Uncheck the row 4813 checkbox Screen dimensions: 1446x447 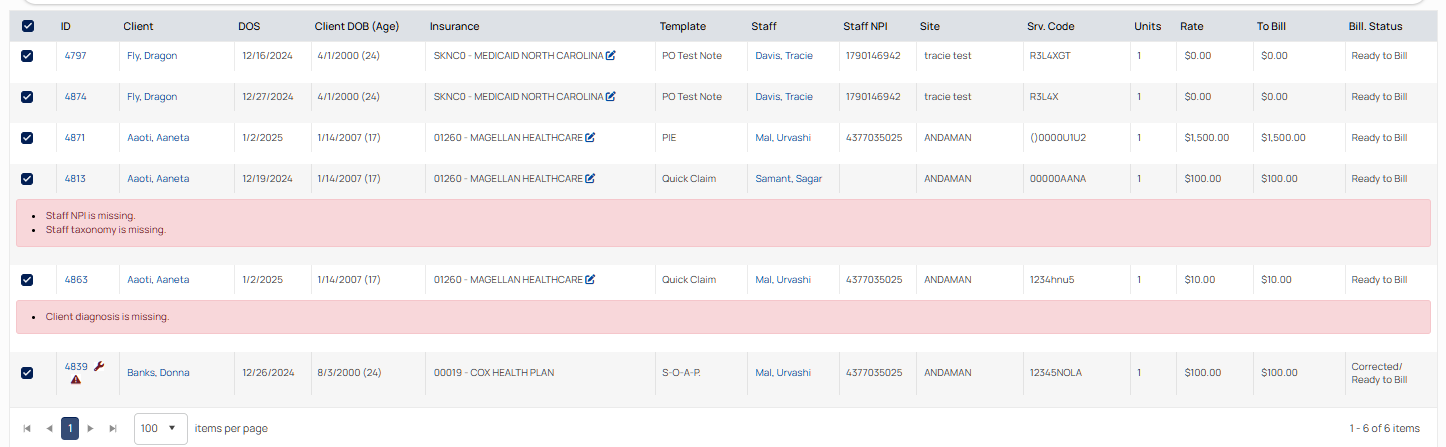point(27,179)
